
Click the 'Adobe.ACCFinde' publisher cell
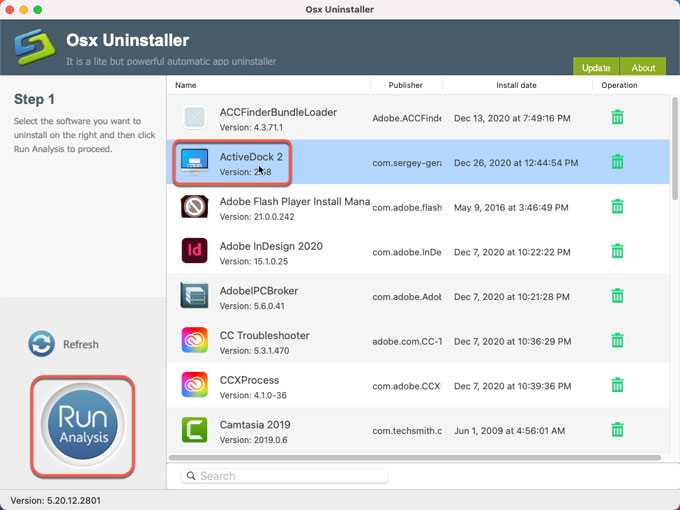coord(407,118)
